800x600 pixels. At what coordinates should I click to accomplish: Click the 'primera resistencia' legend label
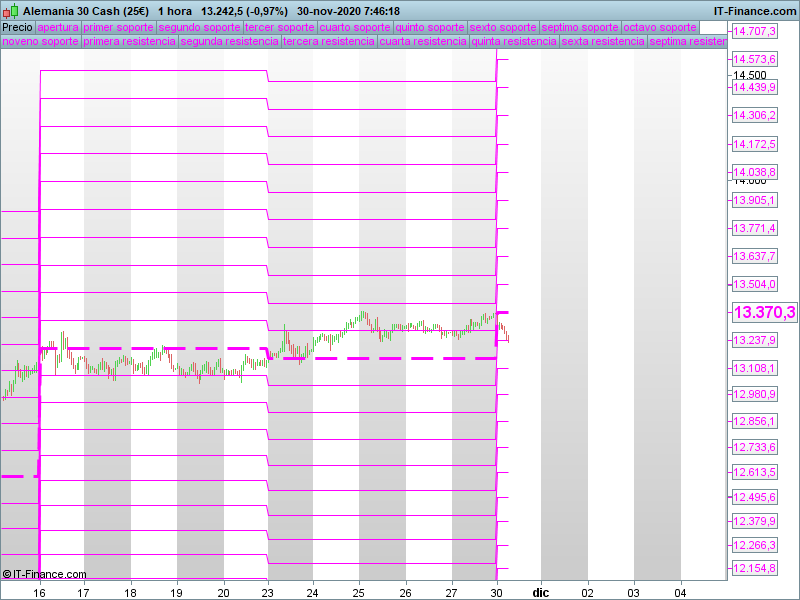coord(129,42)
